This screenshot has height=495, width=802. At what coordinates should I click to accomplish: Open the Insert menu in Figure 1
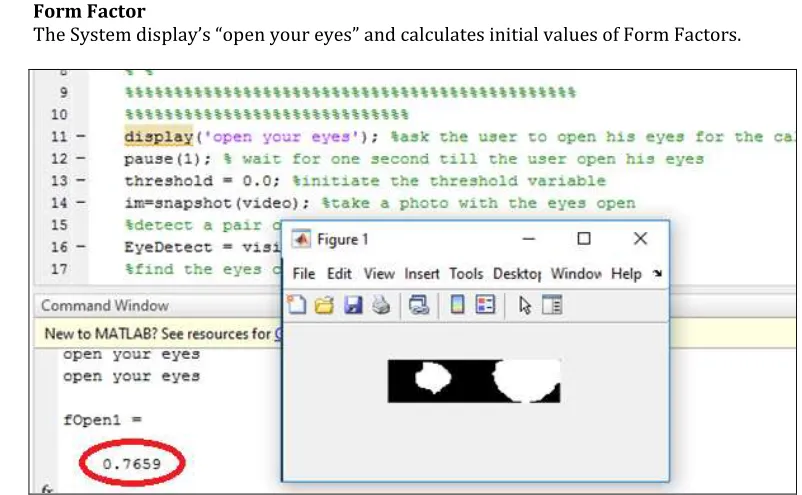point(422,274)
